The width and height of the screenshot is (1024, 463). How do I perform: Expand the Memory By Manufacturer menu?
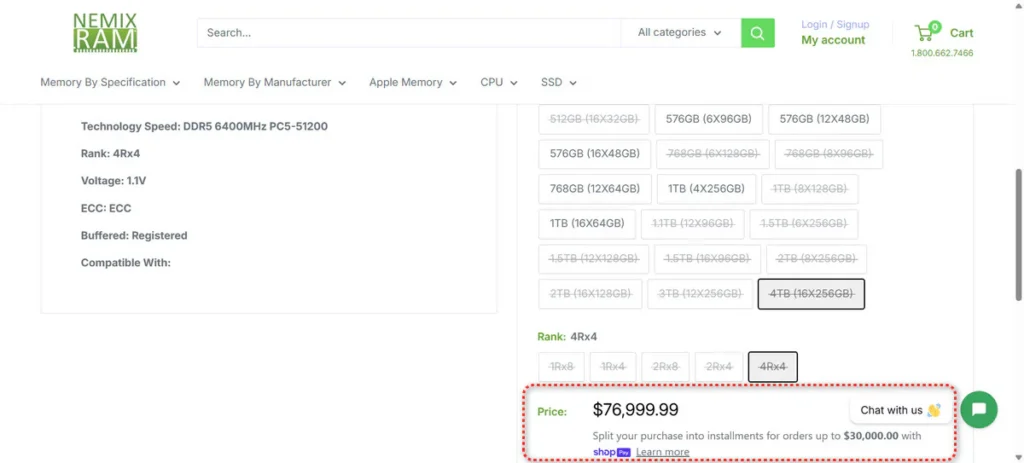point(274,83)
